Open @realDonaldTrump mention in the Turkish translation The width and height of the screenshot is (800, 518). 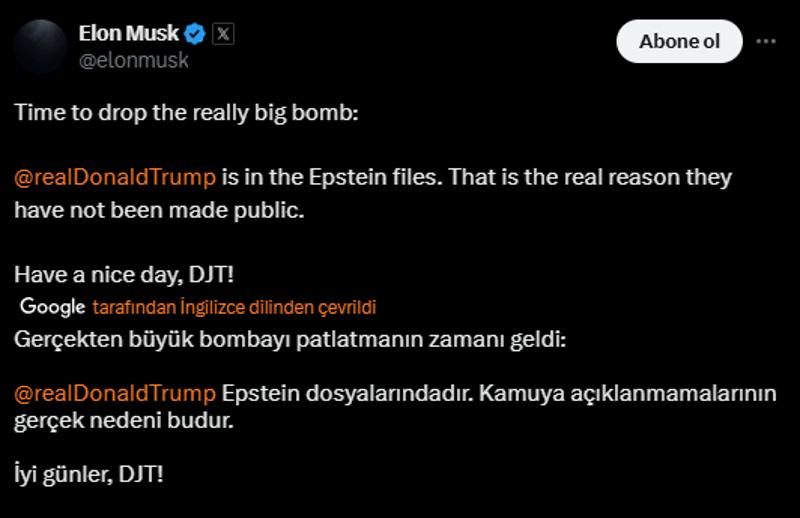click(x=115, y=393)
